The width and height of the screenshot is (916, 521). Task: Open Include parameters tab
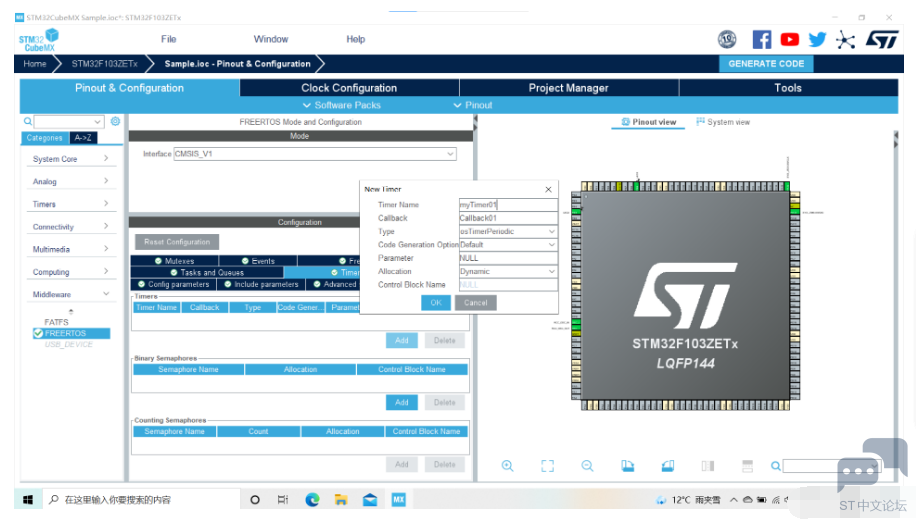click(x=261, y=284)
